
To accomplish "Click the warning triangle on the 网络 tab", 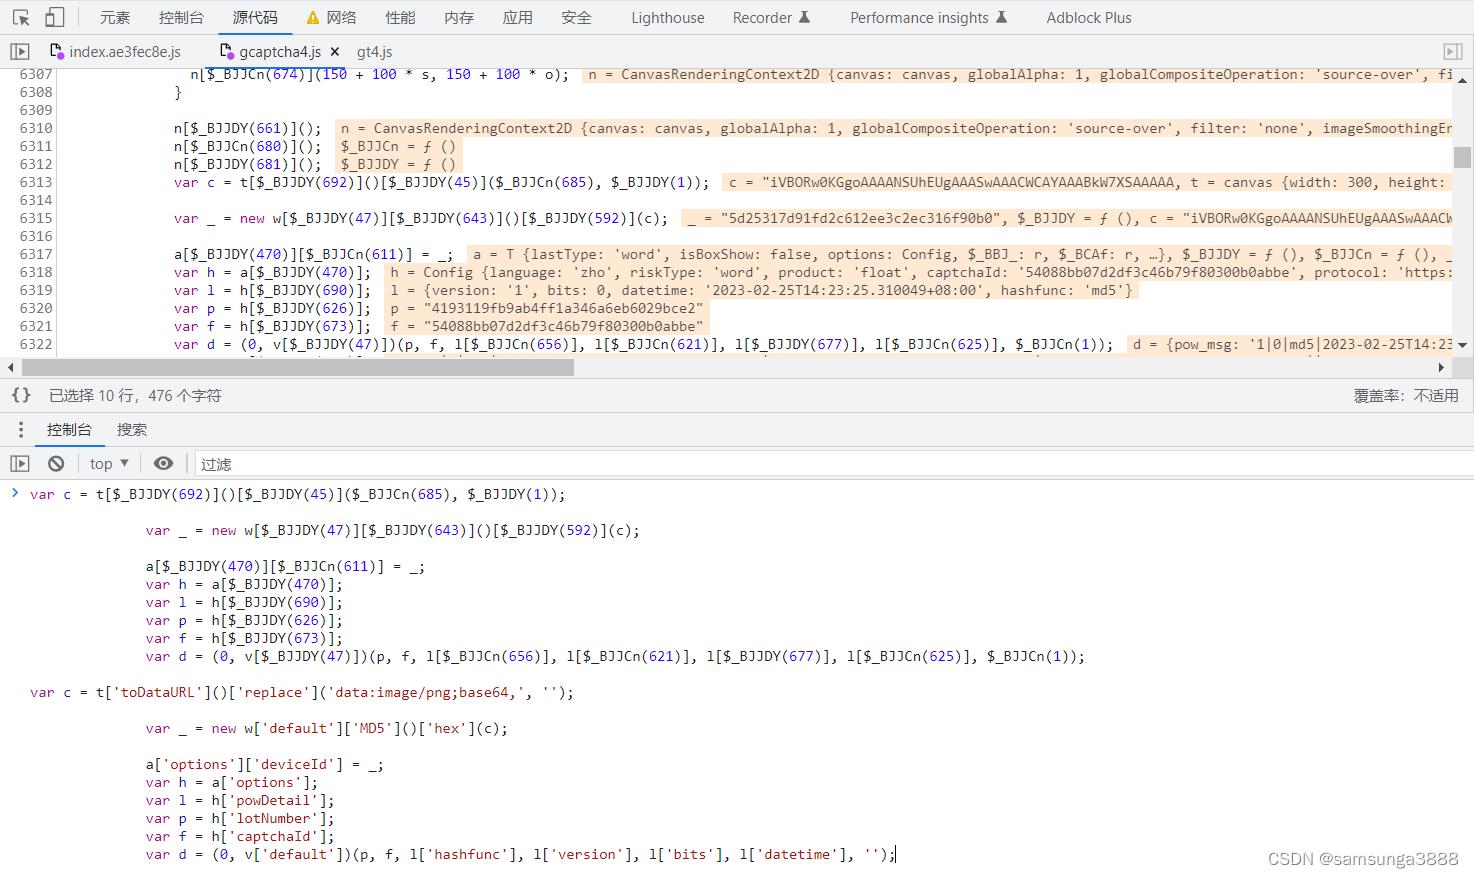I will pyautogui.click(x=313, y=17).
